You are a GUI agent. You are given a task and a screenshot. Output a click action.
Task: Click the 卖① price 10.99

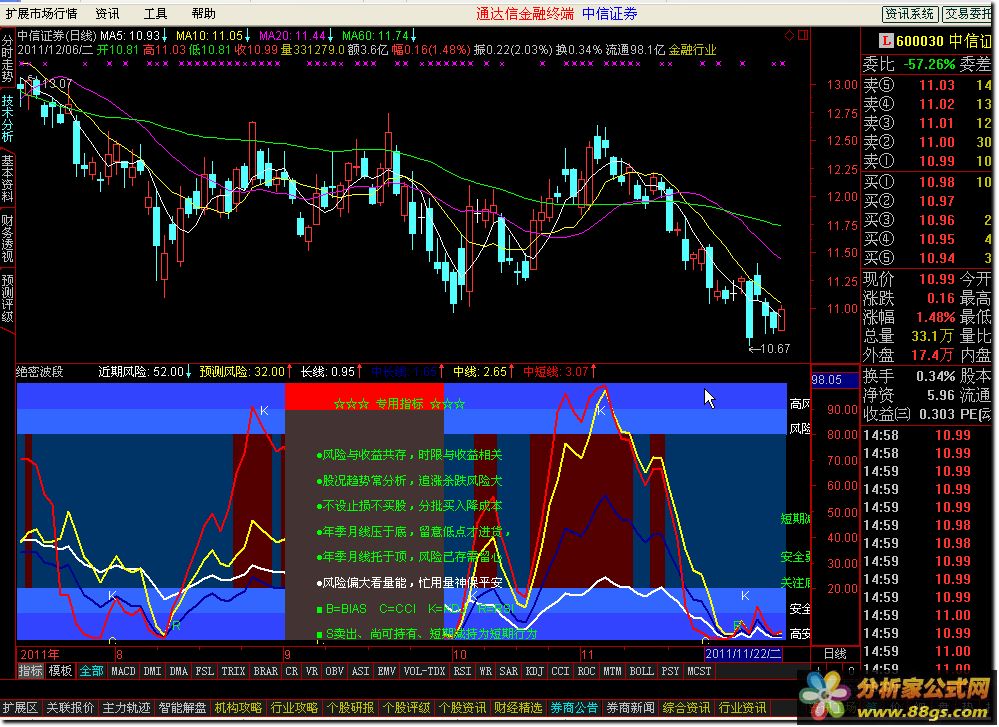(x=937, y=161)
